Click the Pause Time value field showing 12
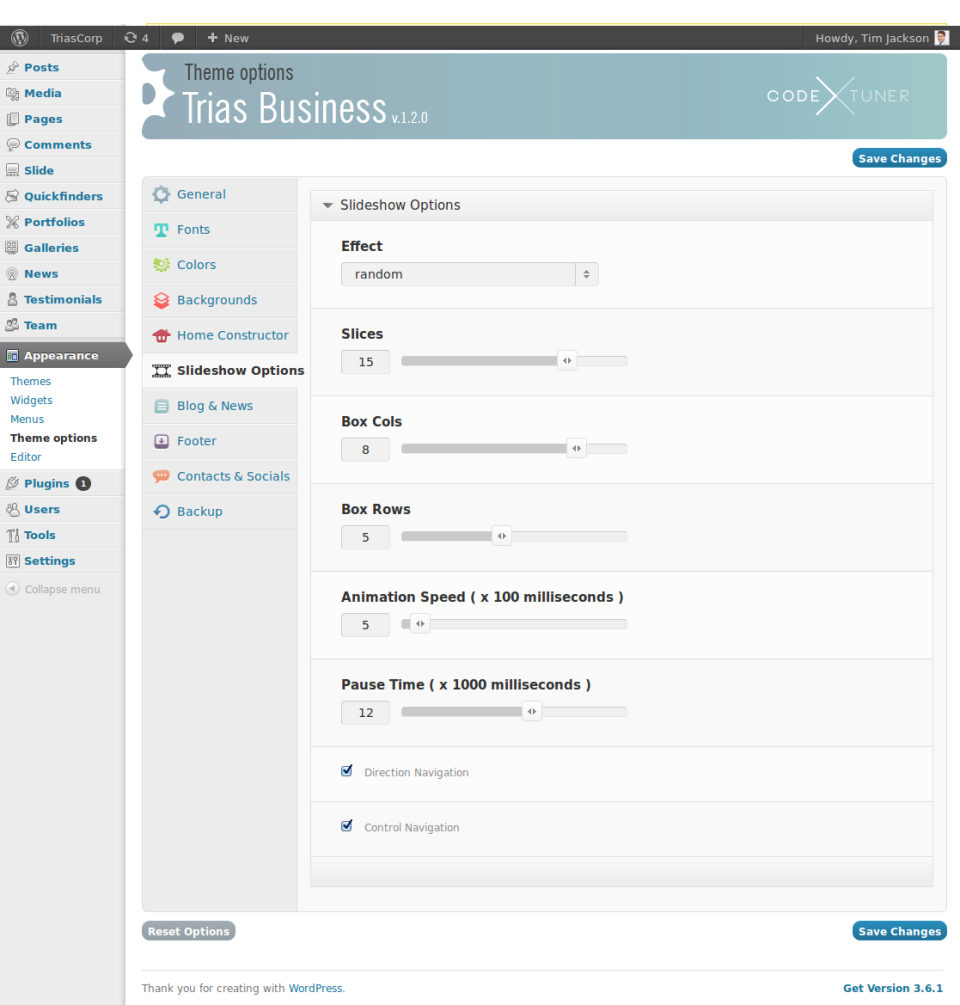This screenshot has height=1005, width=960. 365,713
